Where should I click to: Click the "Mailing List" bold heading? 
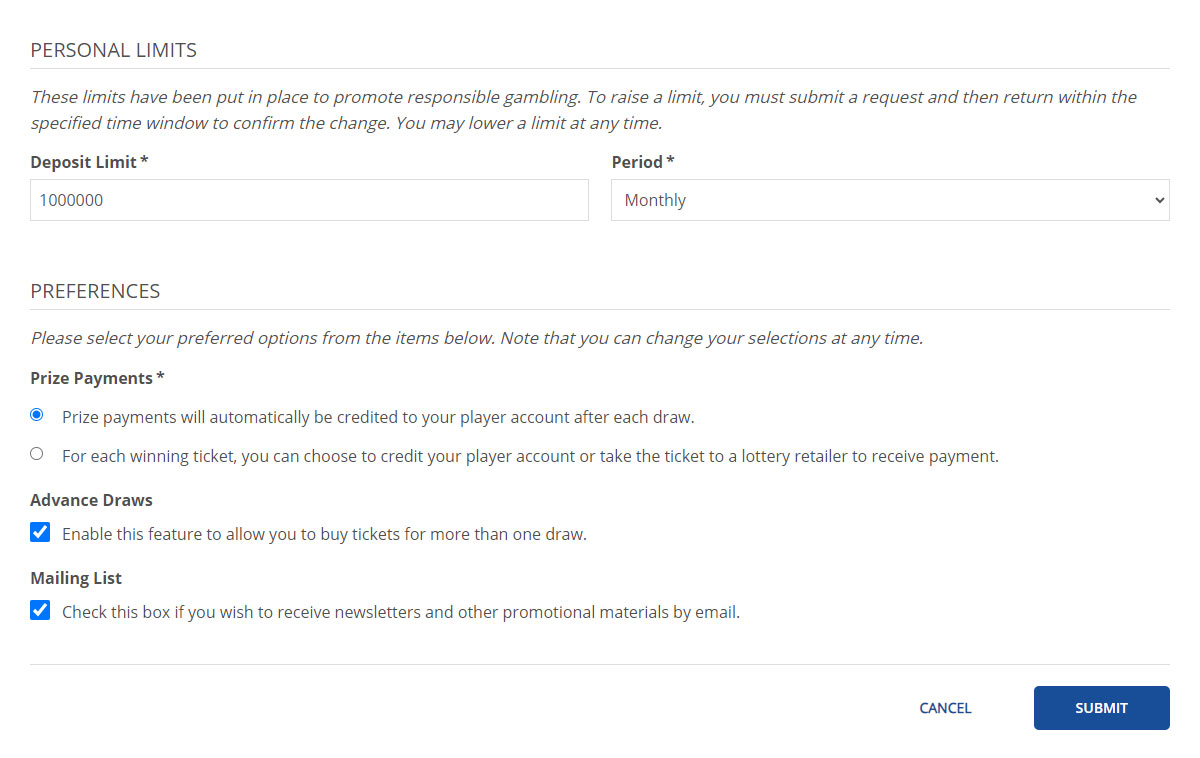[x=76, y=578]
